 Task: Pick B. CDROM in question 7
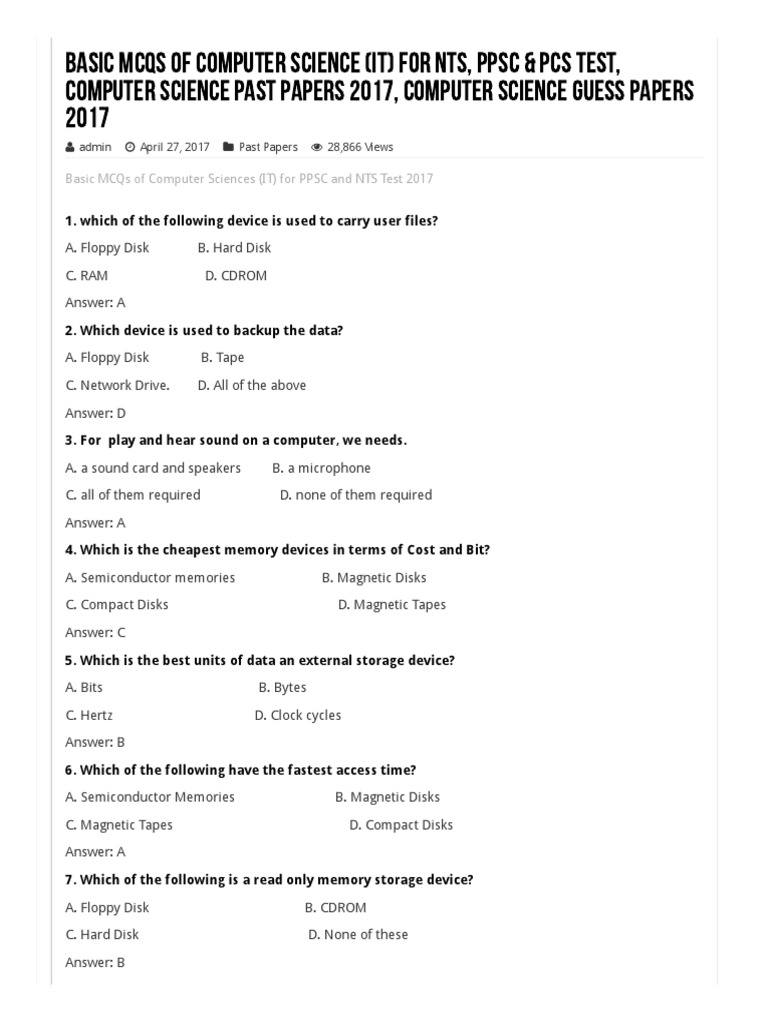335,908
